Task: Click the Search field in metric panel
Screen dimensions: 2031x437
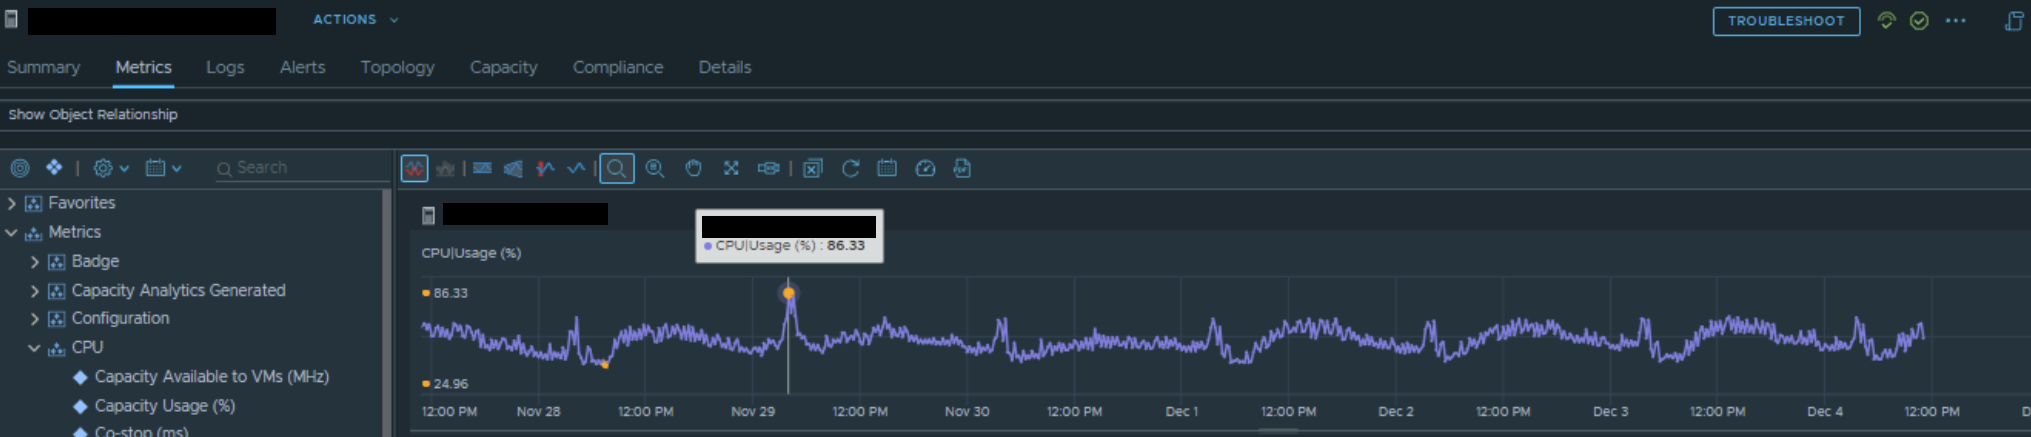Action: tap(302, 168)
